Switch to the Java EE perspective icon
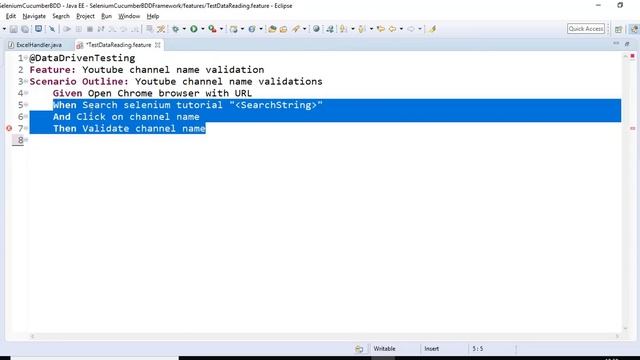The image size is (640, 360). [x=634, y=29]
